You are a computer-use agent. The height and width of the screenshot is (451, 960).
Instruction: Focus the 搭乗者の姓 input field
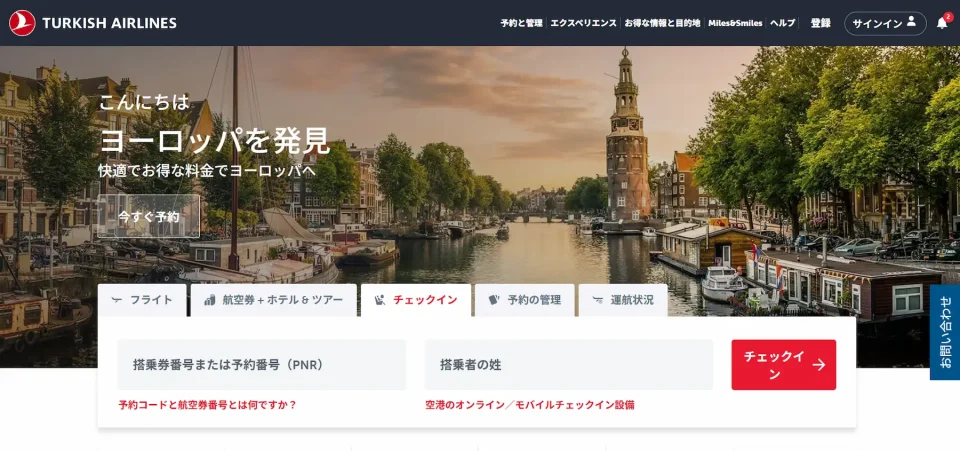point(569,365)
